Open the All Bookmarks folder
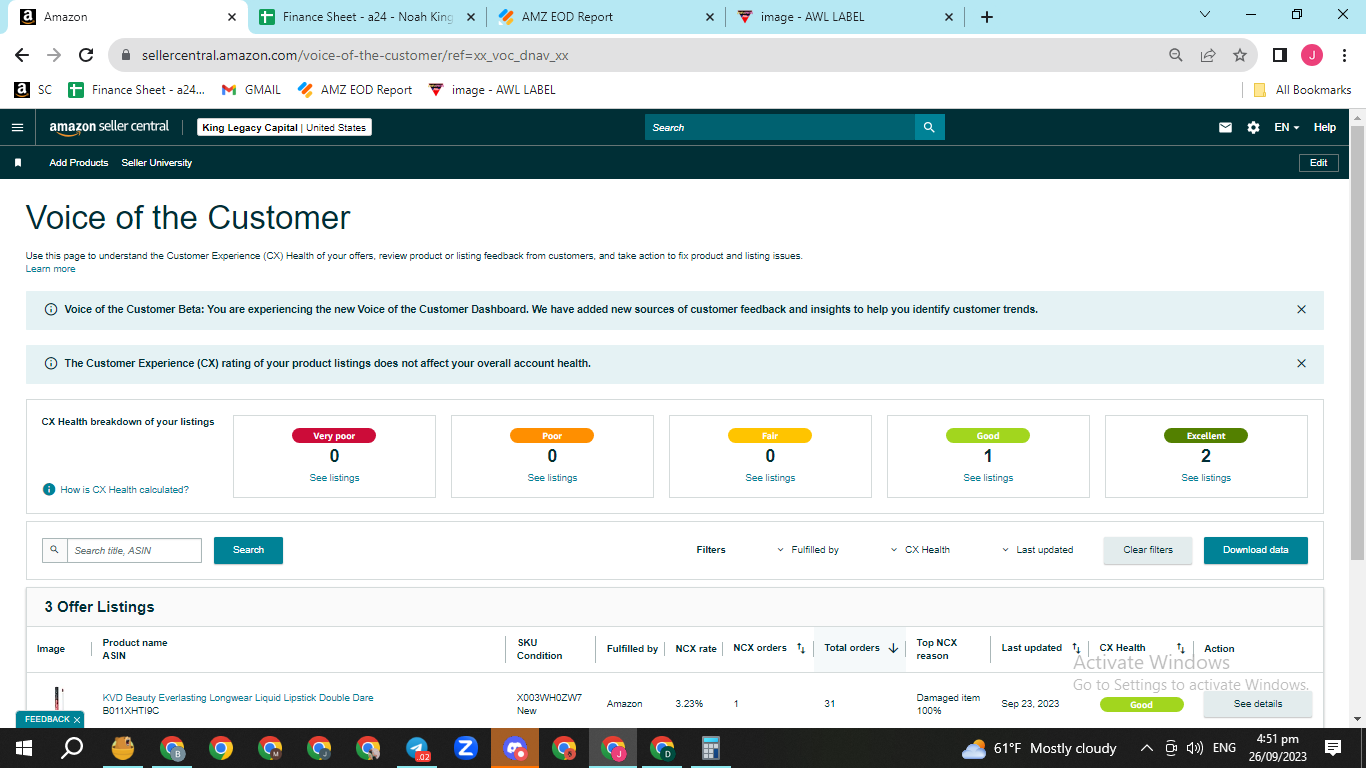Screen dimensions: 1366x768 tap(1302, 90)
